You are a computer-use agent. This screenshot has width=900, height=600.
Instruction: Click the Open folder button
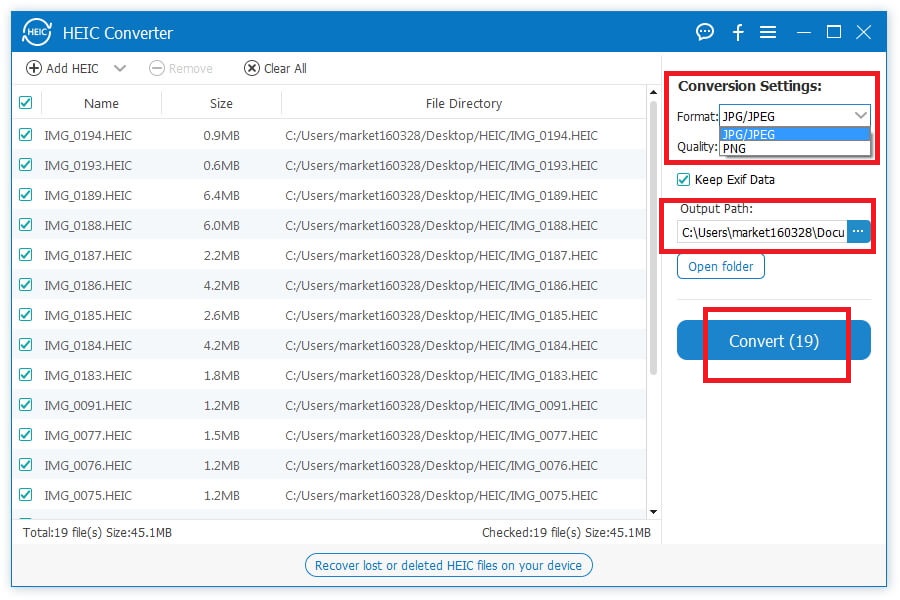coord(720,267)
